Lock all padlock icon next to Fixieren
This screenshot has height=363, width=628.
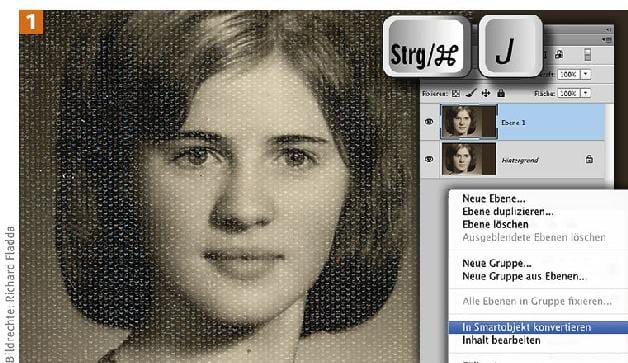pos(501,93)
